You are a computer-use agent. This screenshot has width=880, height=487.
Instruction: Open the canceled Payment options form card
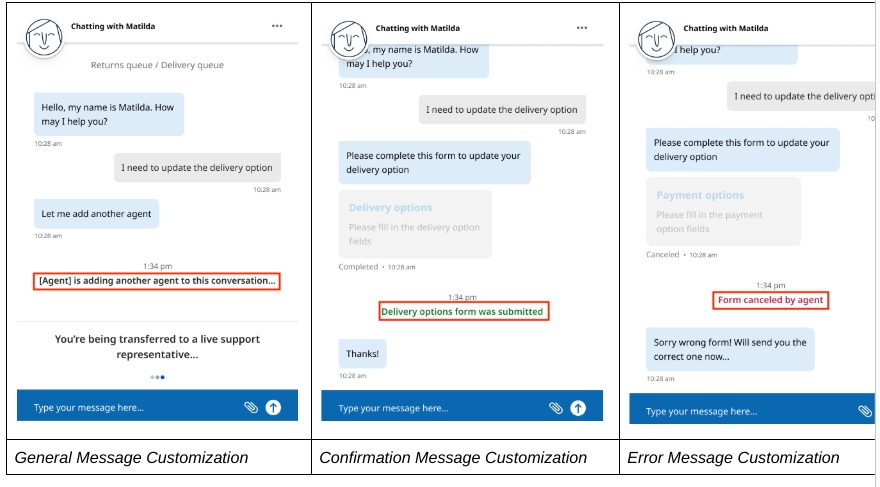point(722,211)
